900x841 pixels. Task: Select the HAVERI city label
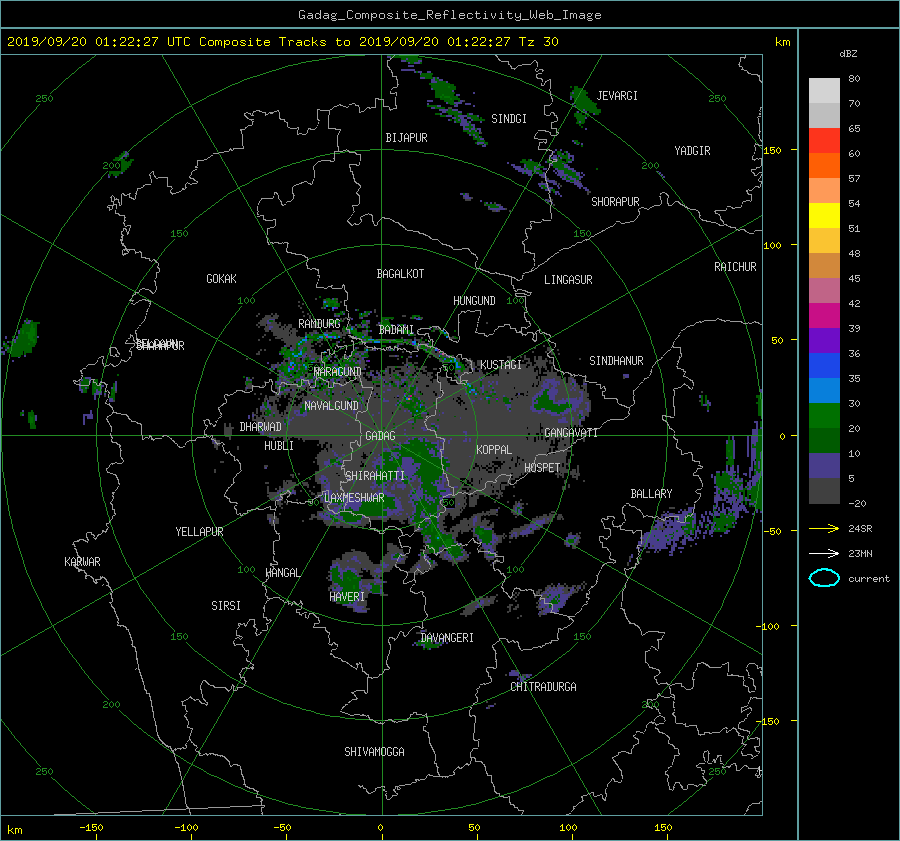coord(347,597)
